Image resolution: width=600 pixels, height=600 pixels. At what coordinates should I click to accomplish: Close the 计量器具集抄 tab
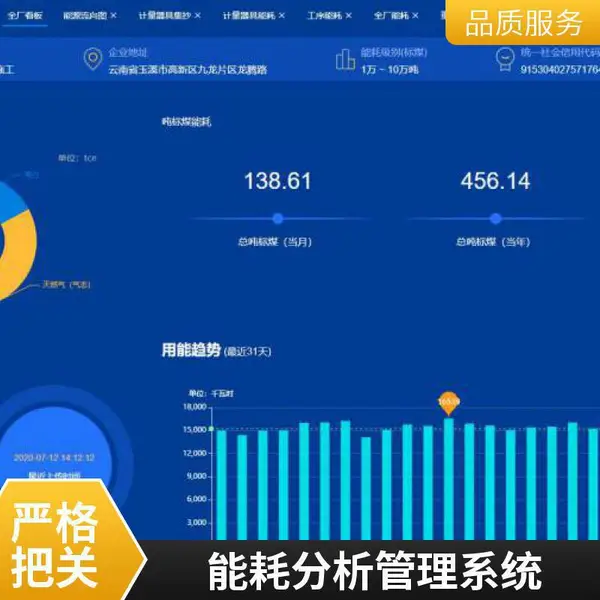pos(197,16)
